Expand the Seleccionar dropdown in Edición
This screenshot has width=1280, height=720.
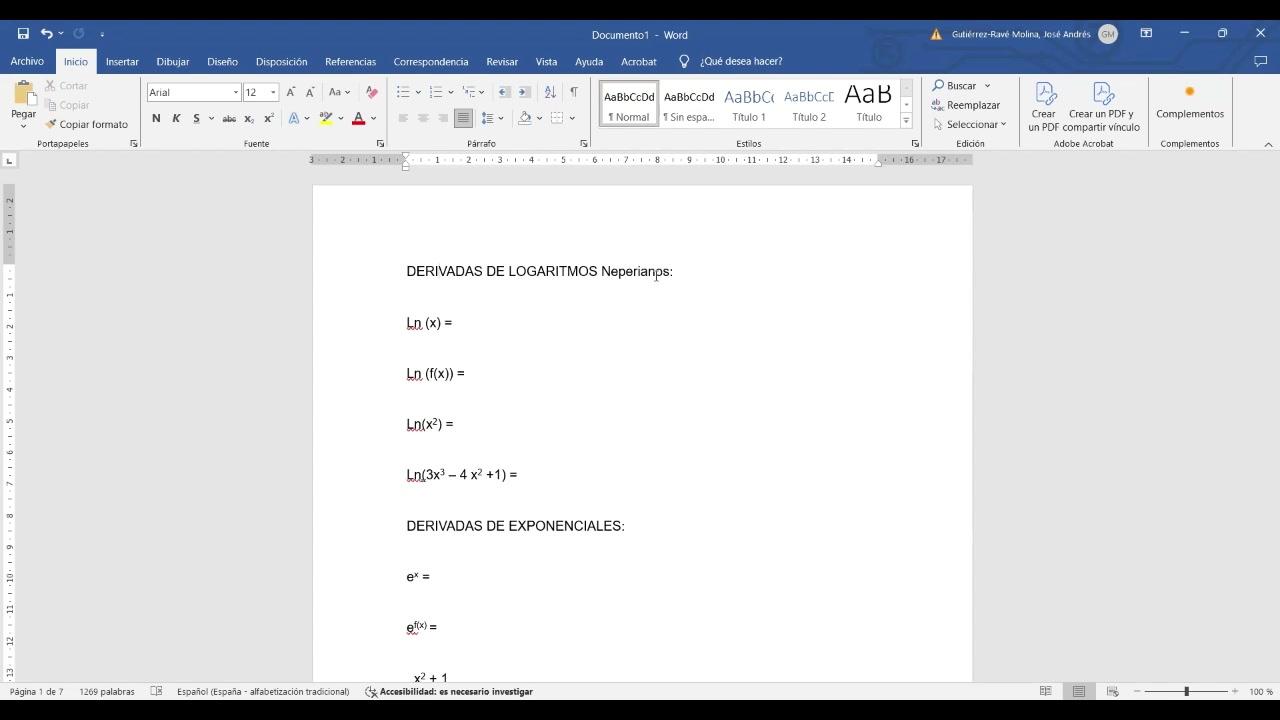[x=970, y=124]
